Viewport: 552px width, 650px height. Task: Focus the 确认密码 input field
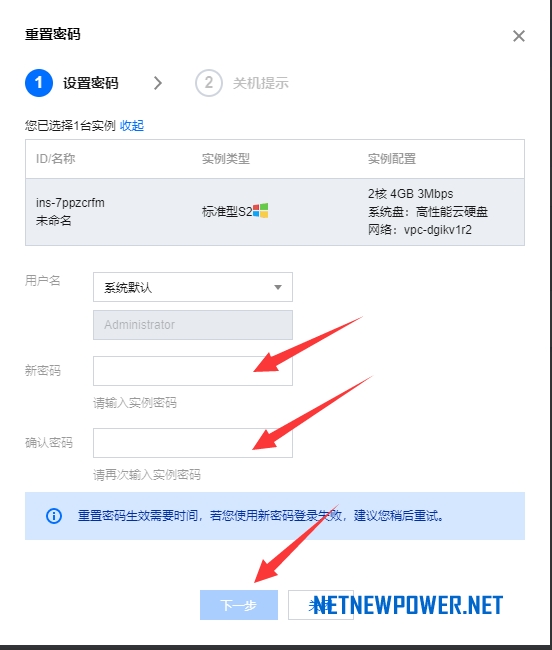click(193, 443)
